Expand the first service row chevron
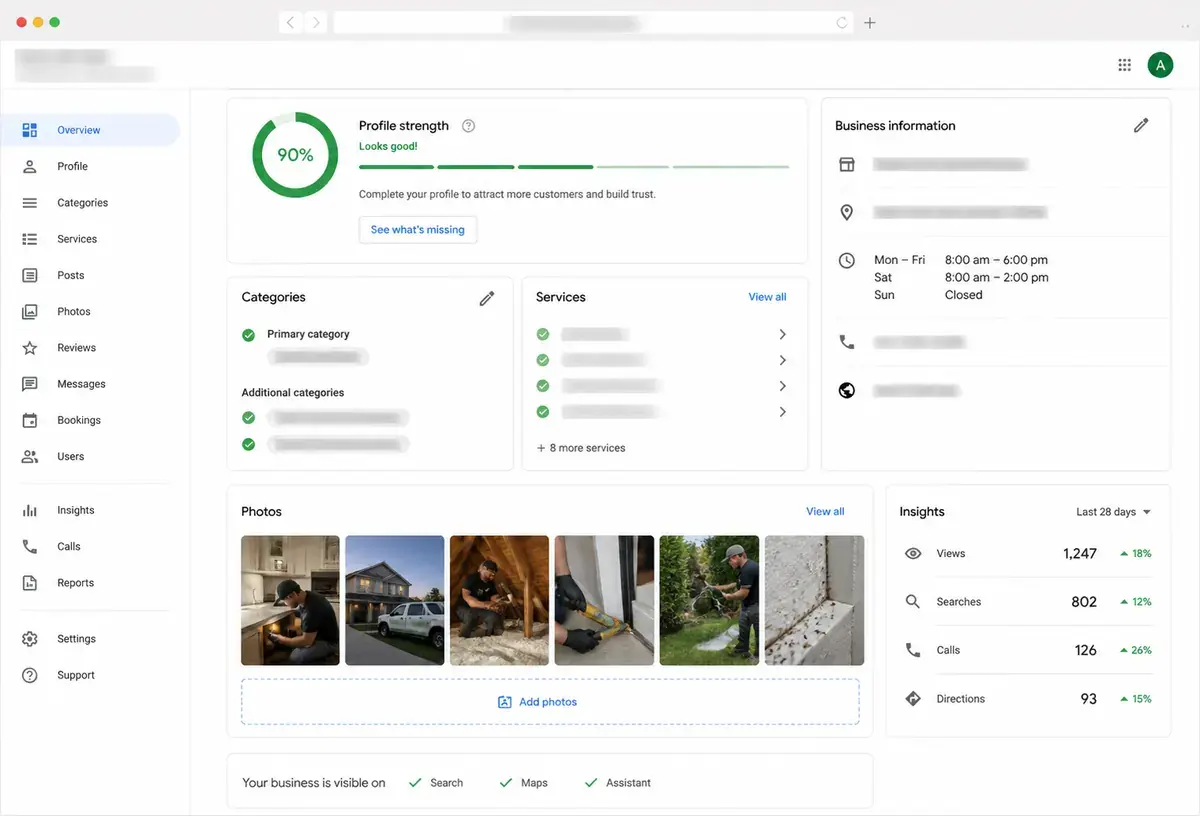1200x816 pixels. [x=783, y=334]
